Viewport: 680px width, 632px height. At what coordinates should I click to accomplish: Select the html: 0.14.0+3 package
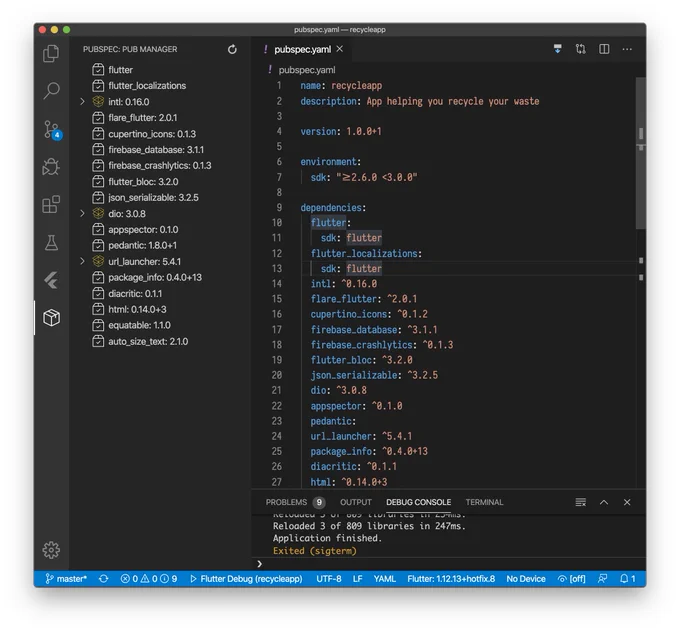point(160,309)
